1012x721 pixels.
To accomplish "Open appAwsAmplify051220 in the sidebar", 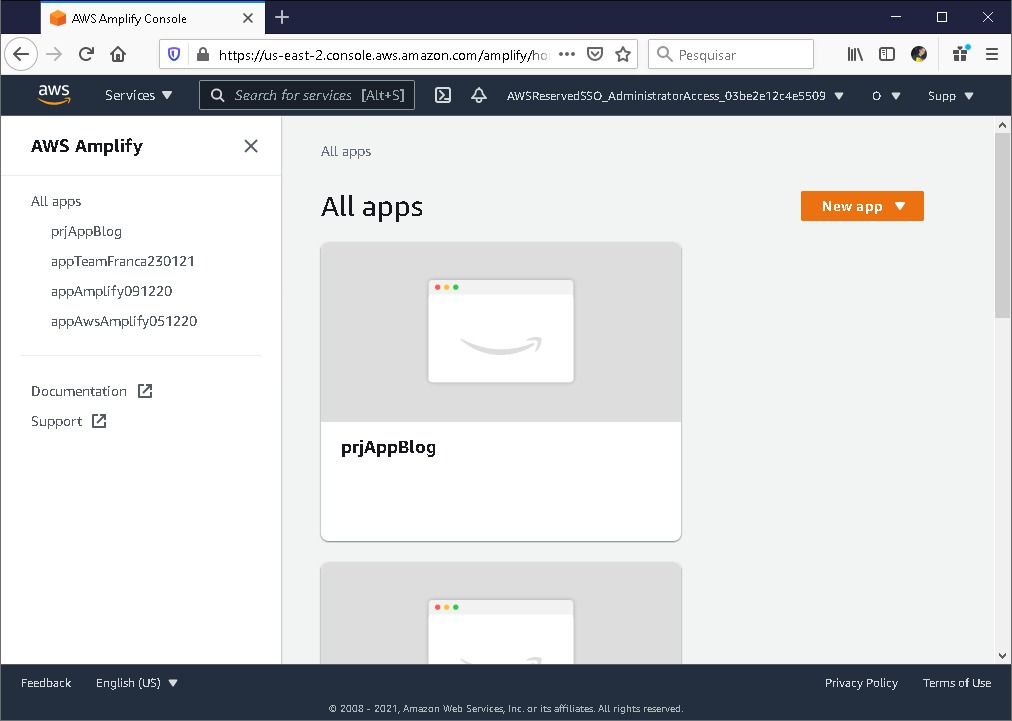I will (124, 321).
